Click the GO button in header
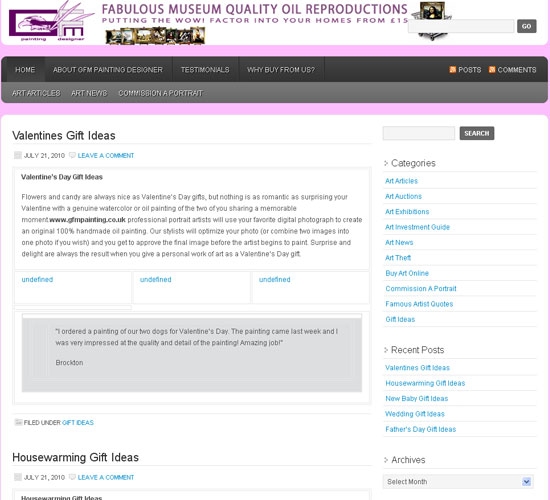Viewport: 550px width, 500px height. tap(526, 26)
